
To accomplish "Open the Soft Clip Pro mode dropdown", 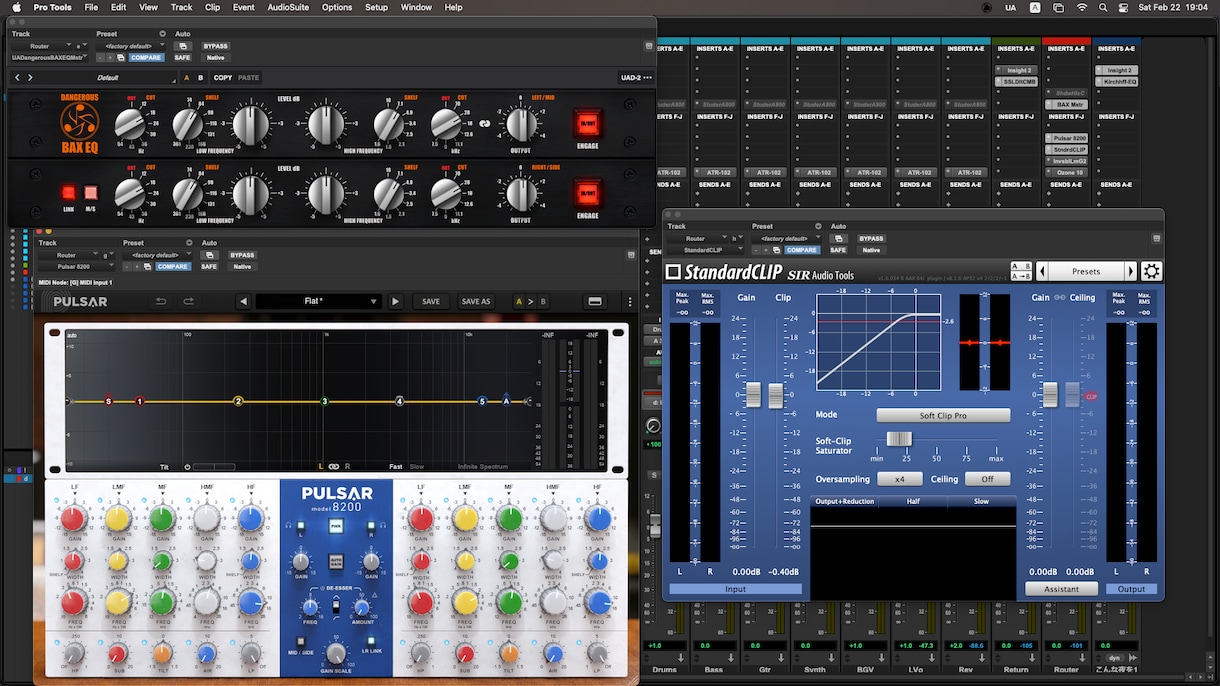I will click(x=943, y=415).
